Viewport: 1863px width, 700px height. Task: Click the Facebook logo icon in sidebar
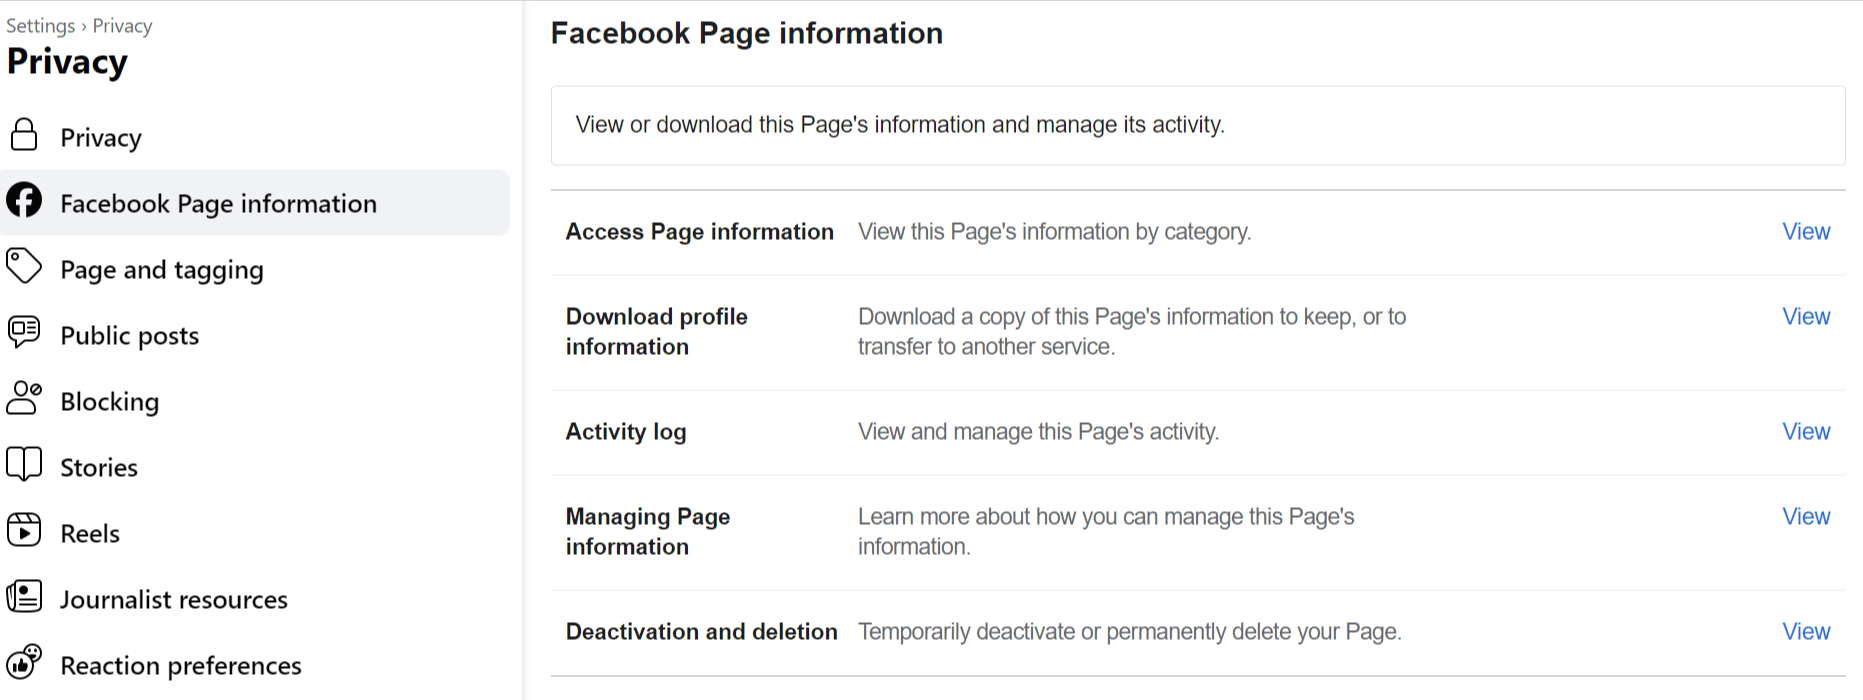[x=24, y=201]
